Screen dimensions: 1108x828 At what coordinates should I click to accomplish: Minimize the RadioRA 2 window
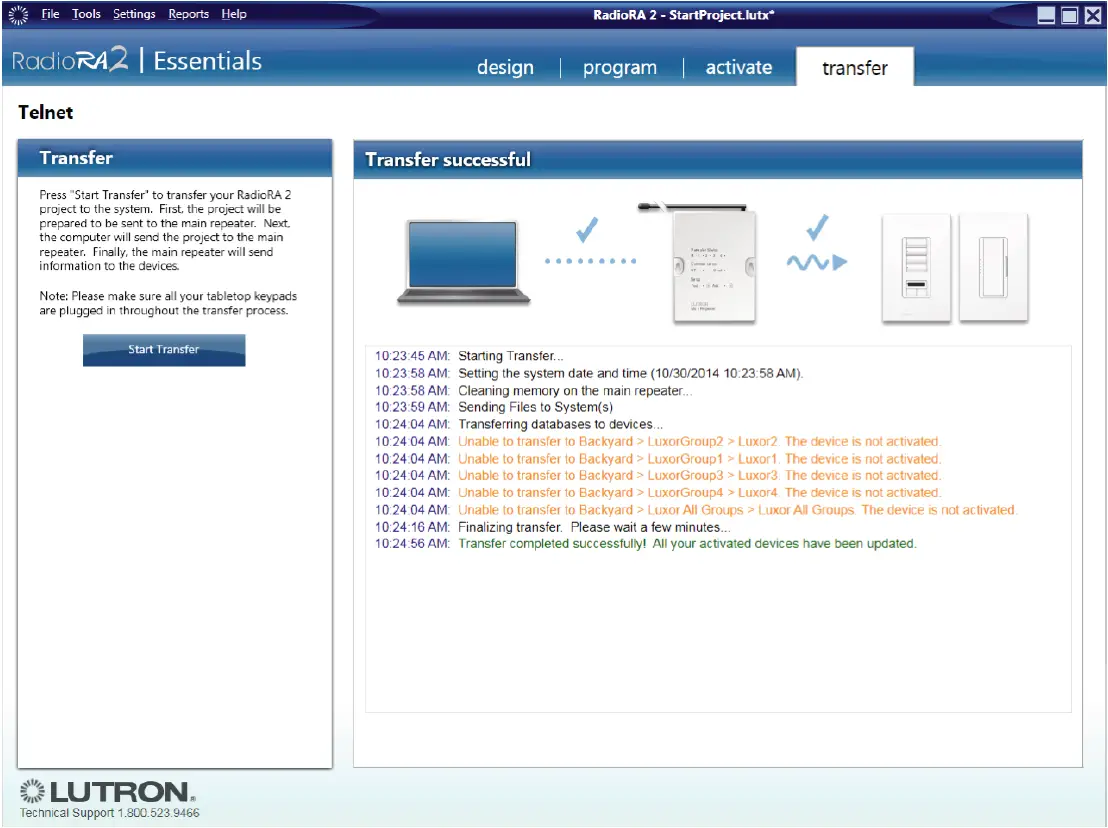(1046, 15)
